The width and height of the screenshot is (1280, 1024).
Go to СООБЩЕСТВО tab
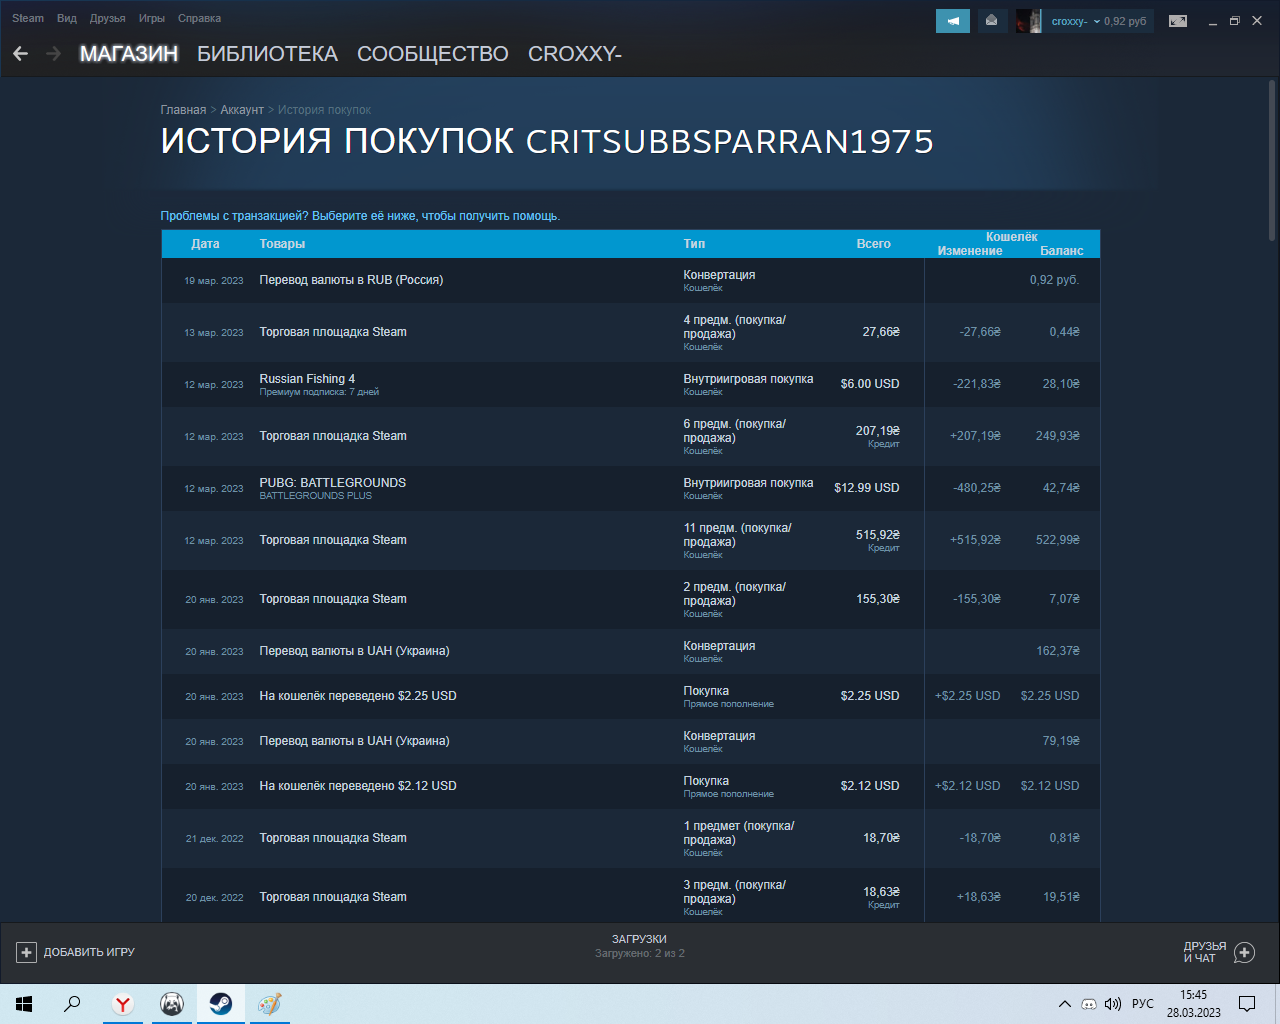[433, 54]
